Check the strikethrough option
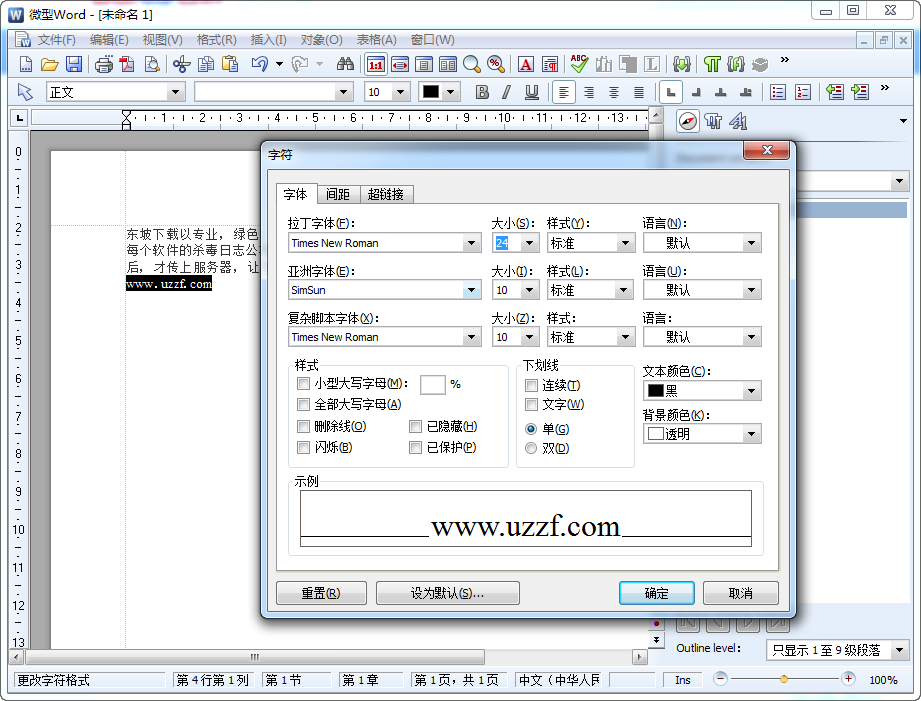This screenshot has width=921, height=701. 303,426
